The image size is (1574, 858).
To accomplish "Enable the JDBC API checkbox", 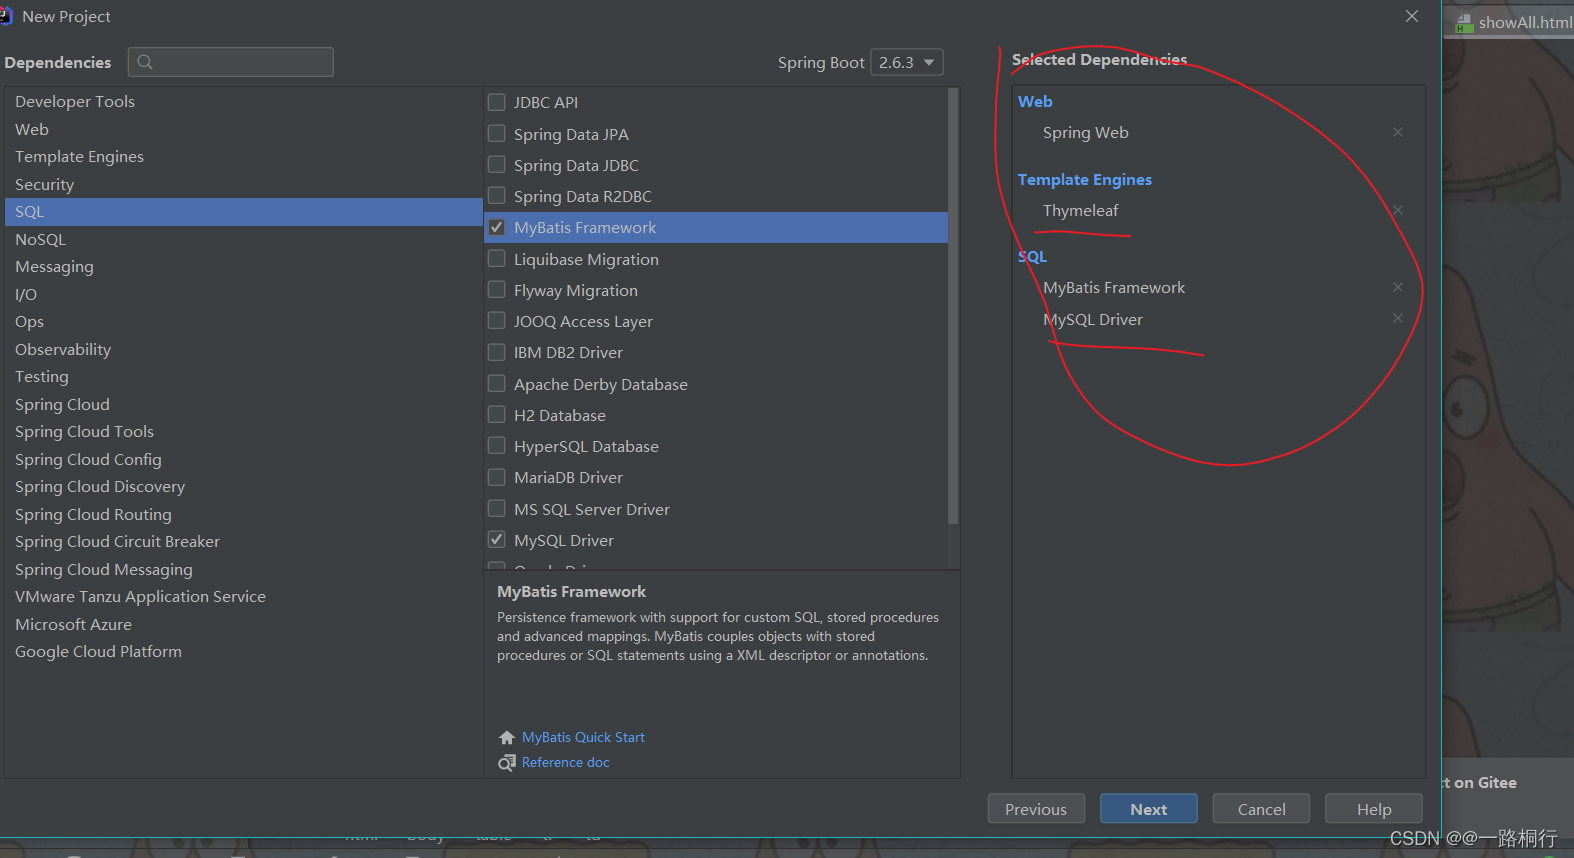I will [496, 102].
